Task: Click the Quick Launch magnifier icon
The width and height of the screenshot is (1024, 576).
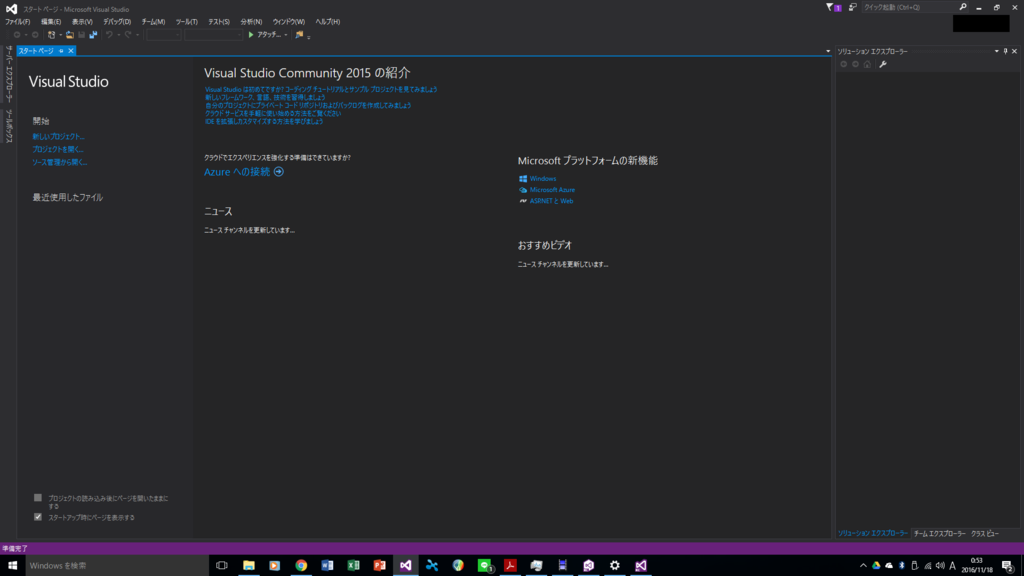Action: (963, 7)
